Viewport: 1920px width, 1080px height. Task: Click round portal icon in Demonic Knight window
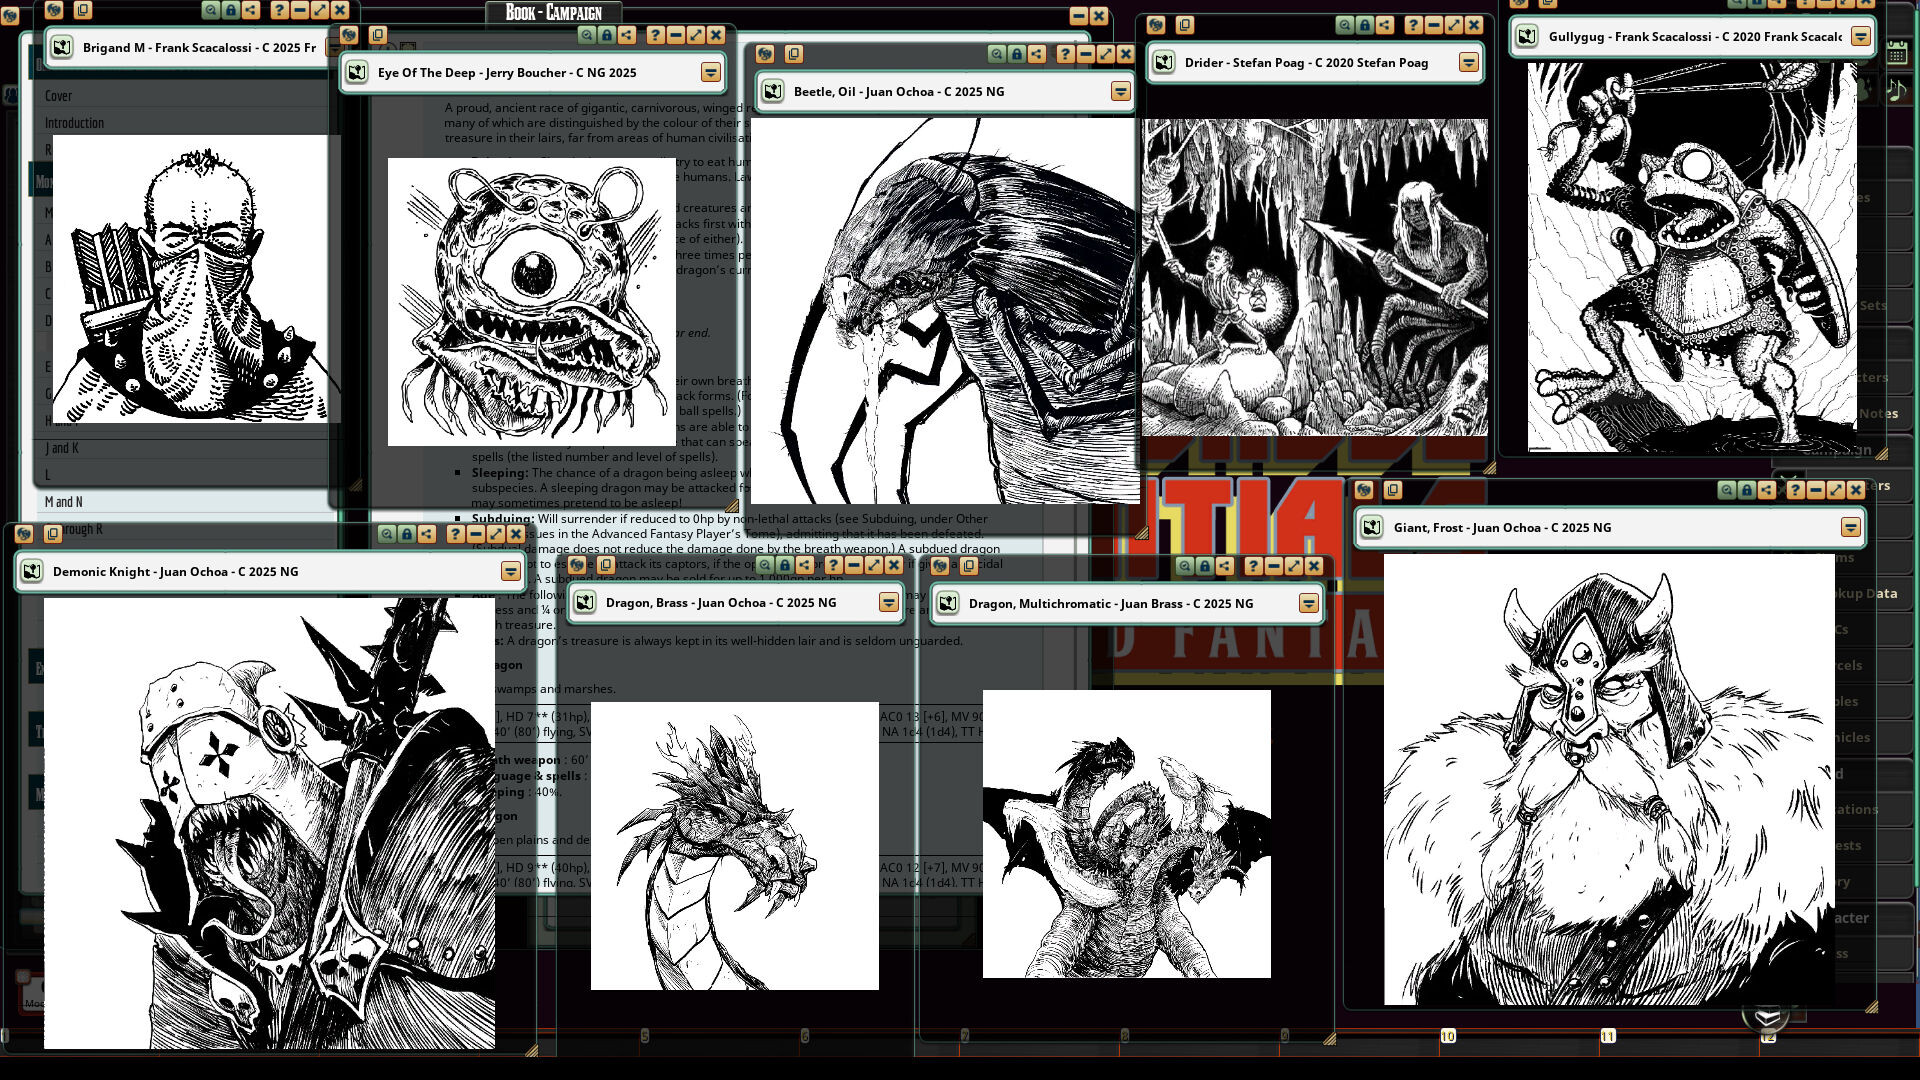[24, 534]
